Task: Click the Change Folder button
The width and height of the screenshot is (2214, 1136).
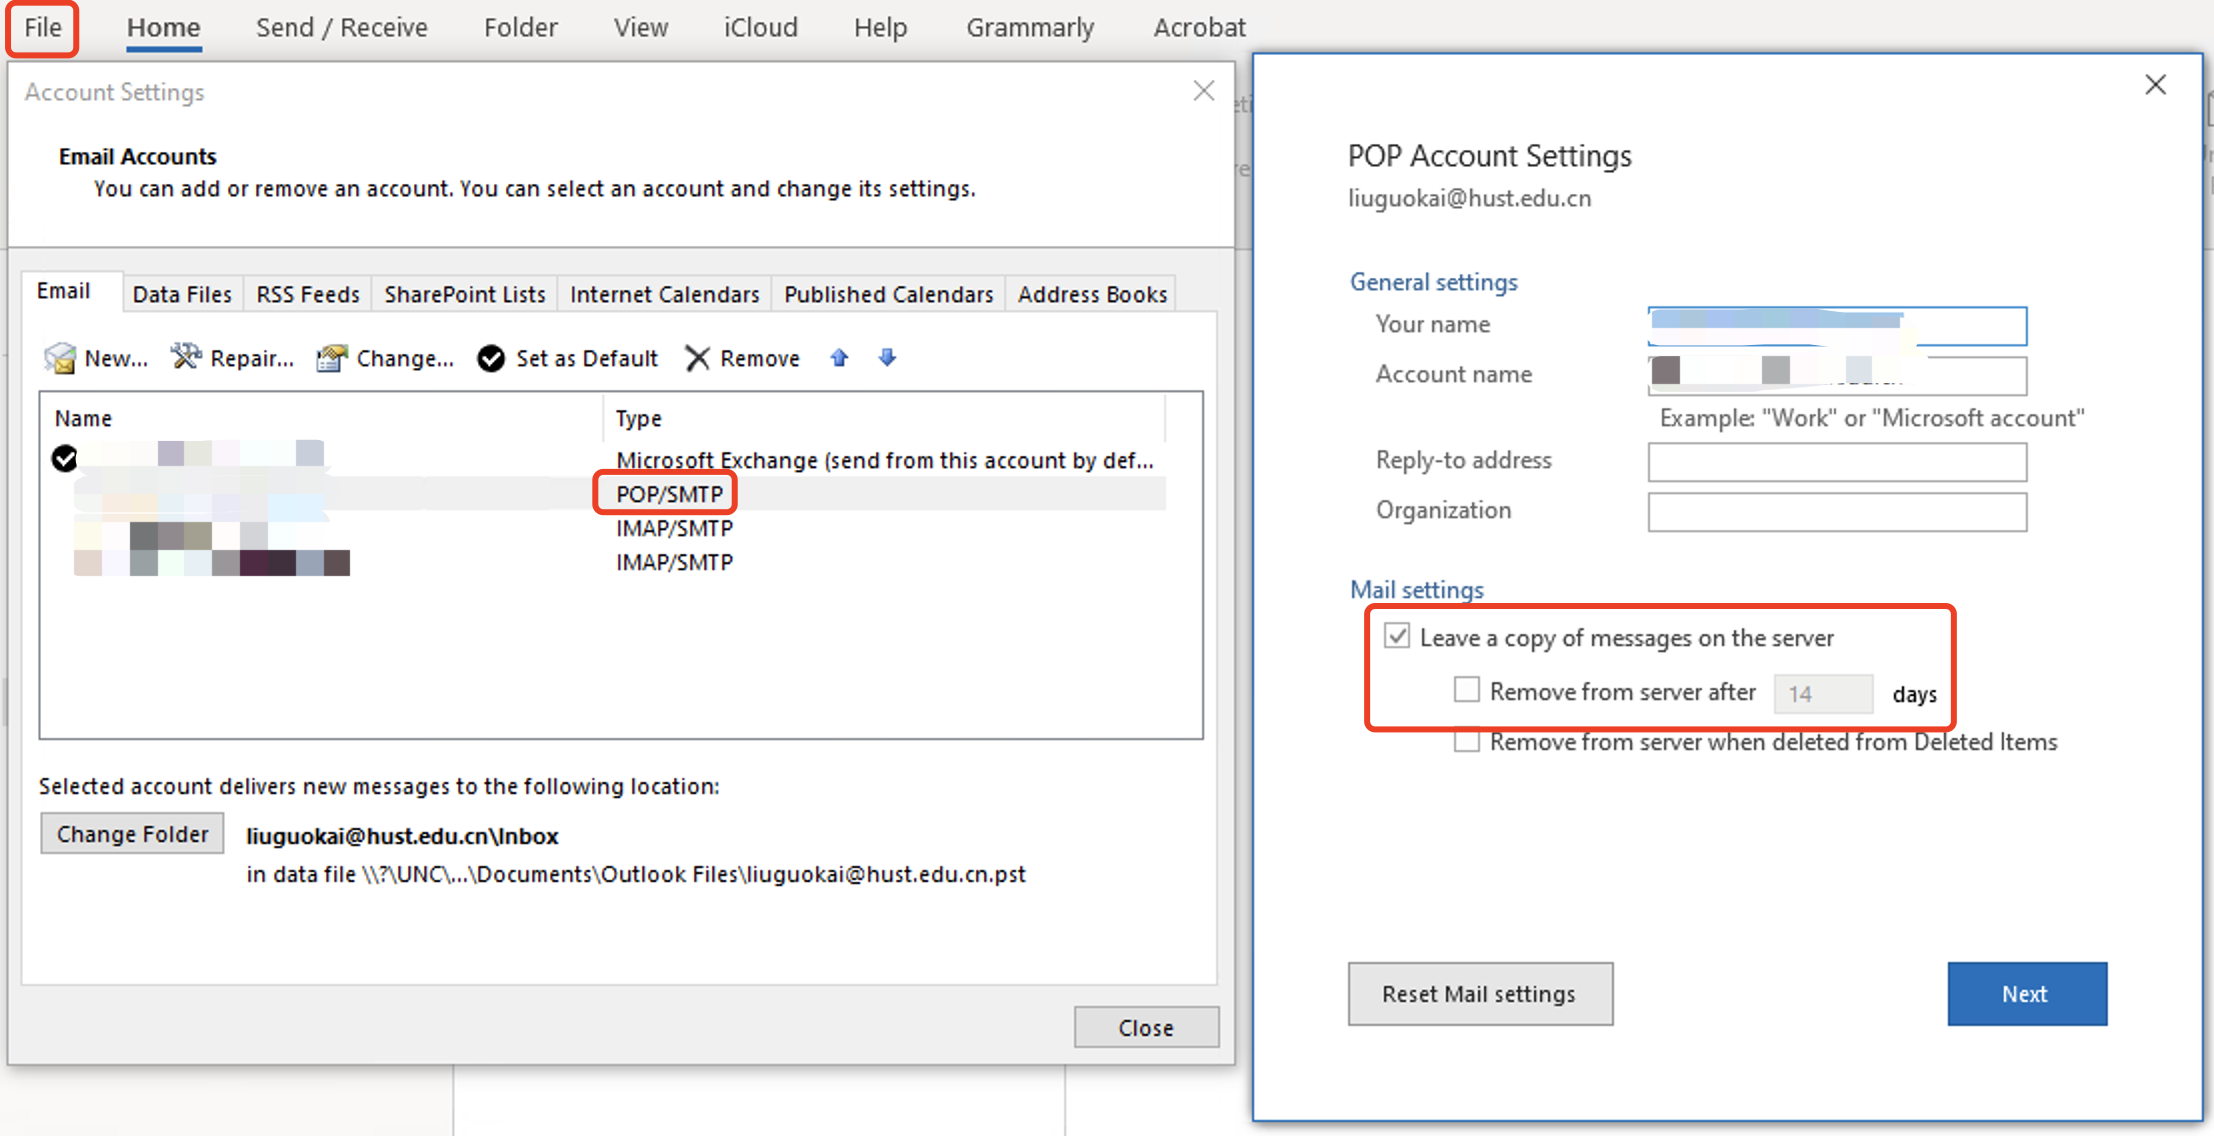Action: 132,834
